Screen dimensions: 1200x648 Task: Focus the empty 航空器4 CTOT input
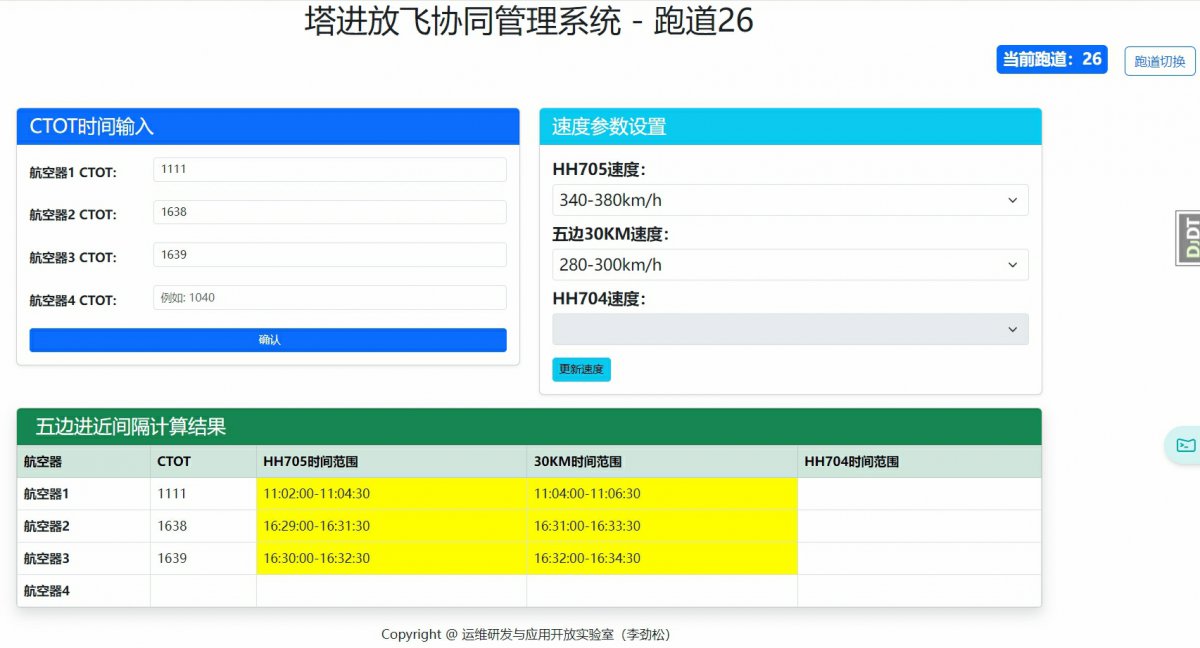tap(329, 297)
